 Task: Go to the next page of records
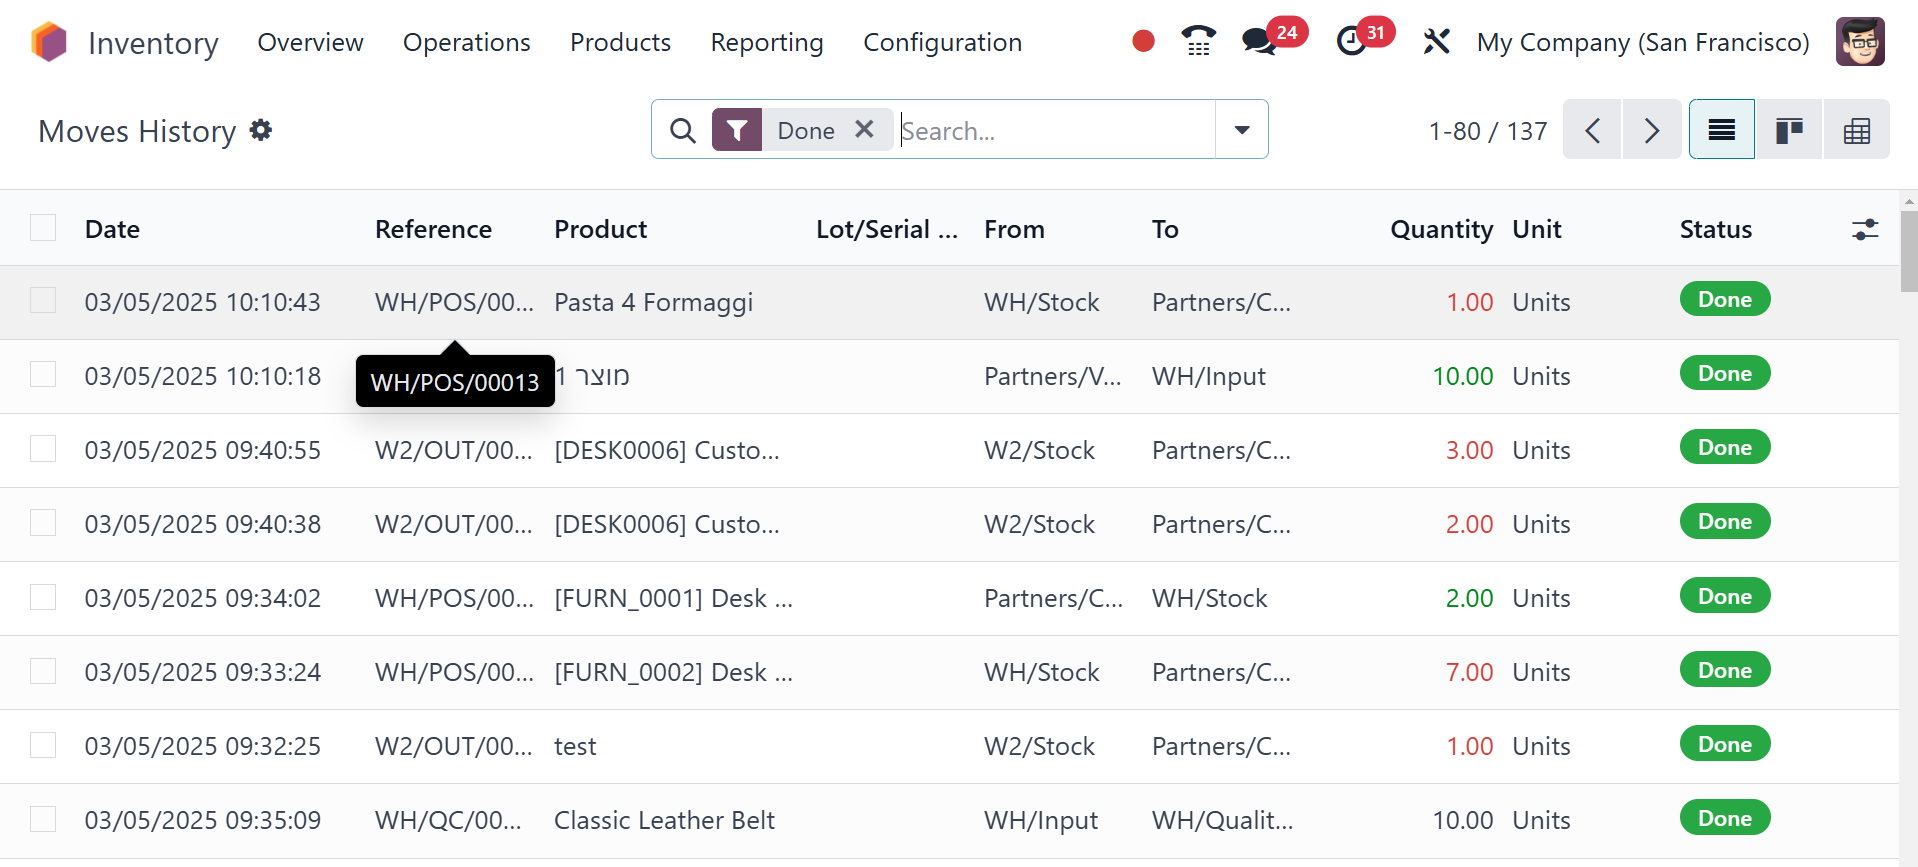click(x=1651, y=130)
